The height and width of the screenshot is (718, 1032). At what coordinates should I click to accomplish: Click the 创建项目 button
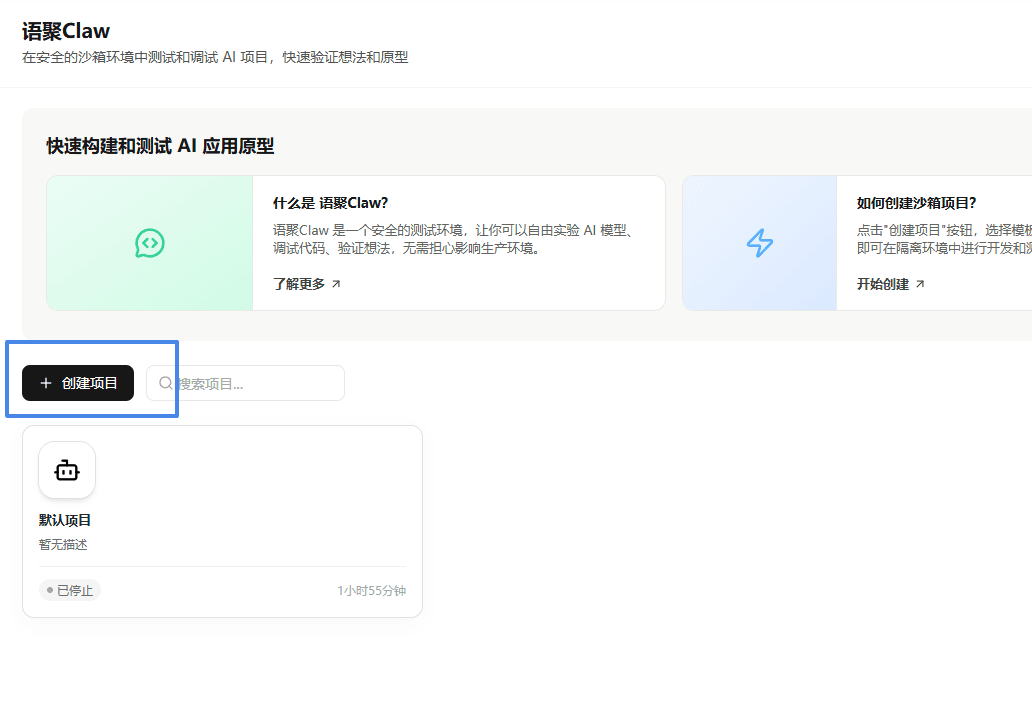click(x=78, y=383)
